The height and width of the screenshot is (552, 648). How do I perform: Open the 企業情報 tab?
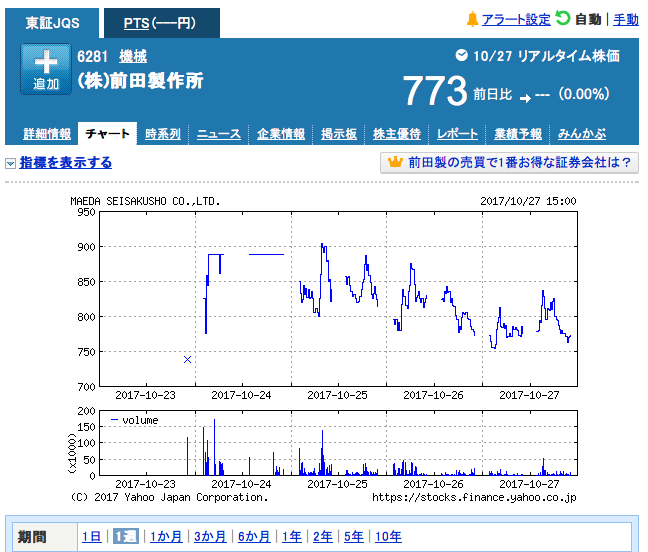click(x=281, y=134)
